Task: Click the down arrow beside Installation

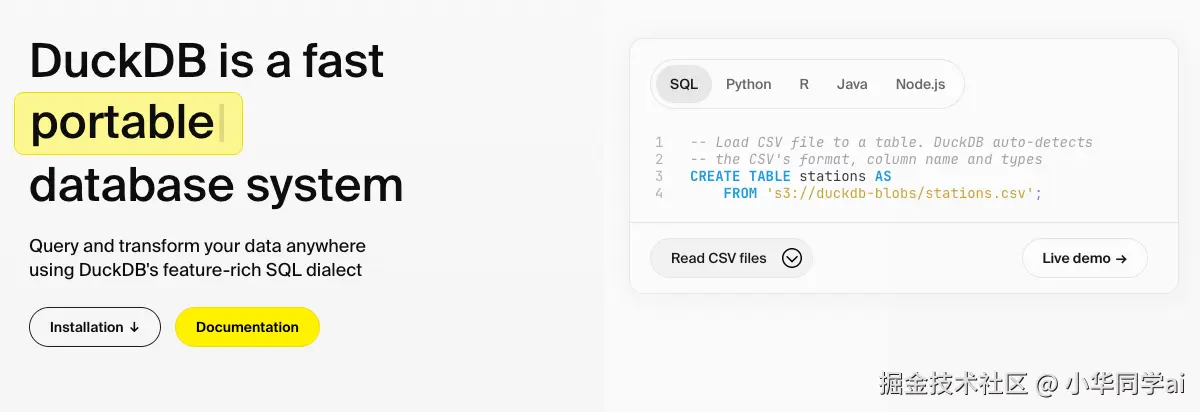Action: click(134, 327)
